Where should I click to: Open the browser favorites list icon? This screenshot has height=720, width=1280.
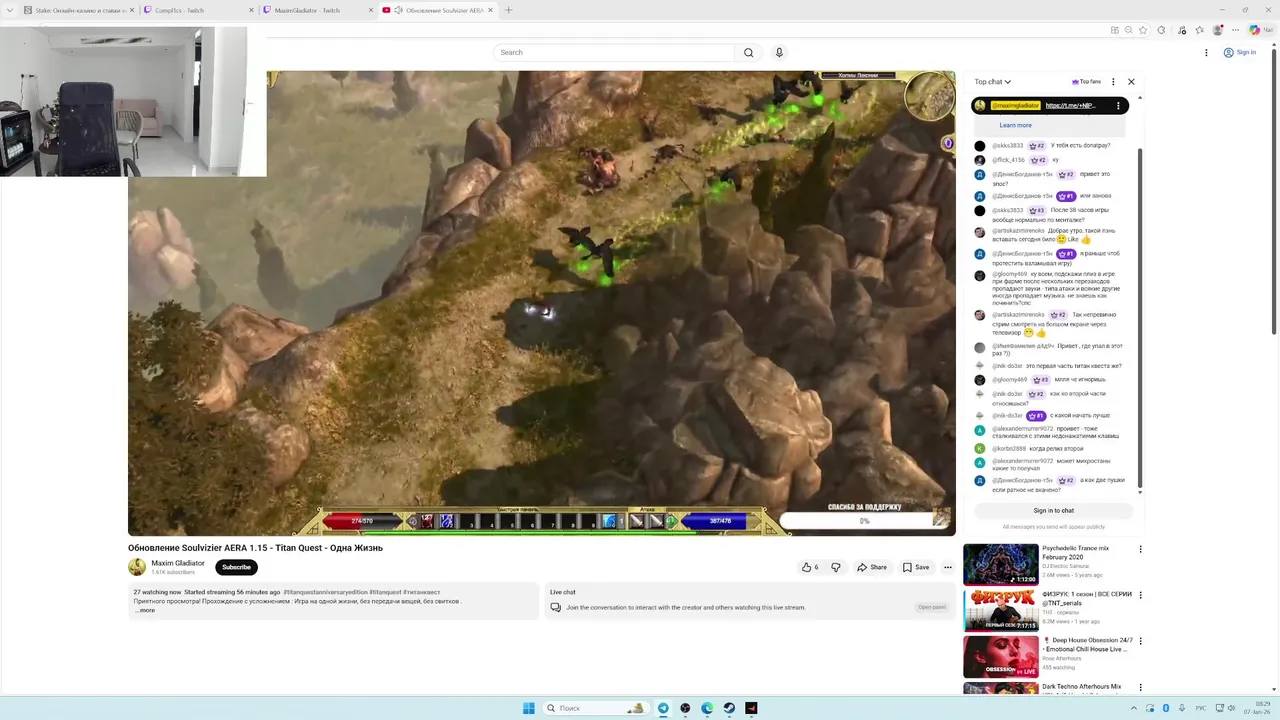click(1200, 30)
